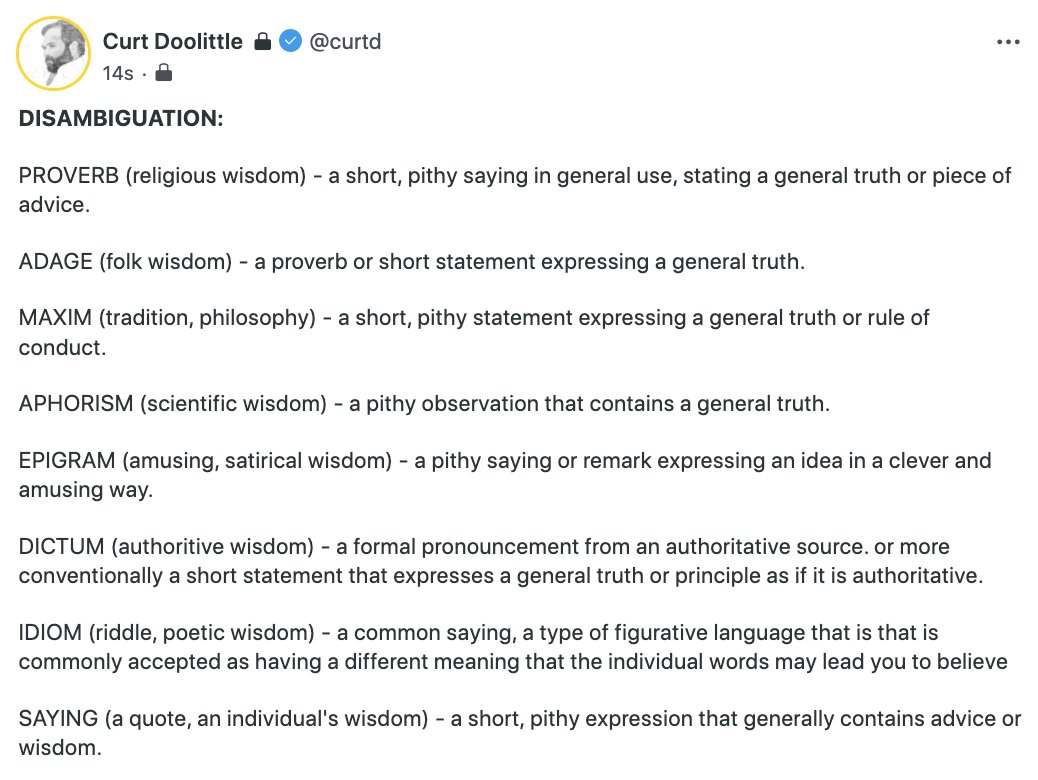This screenshot has width=1038, height=780.
Task: Click the "(scientific wisdom)" parenthetical text
Action: (x=233, y=405)
